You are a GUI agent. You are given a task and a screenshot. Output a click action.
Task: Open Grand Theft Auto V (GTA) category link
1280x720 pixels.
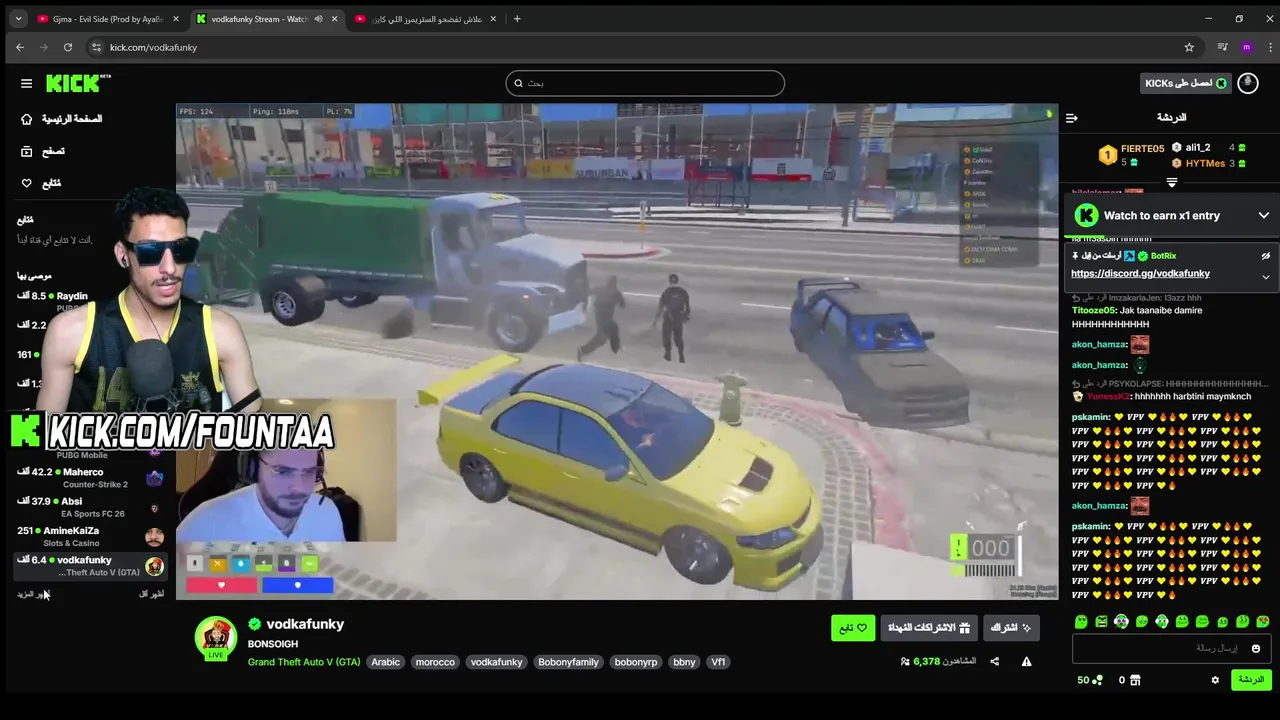[x=304, y=662]
